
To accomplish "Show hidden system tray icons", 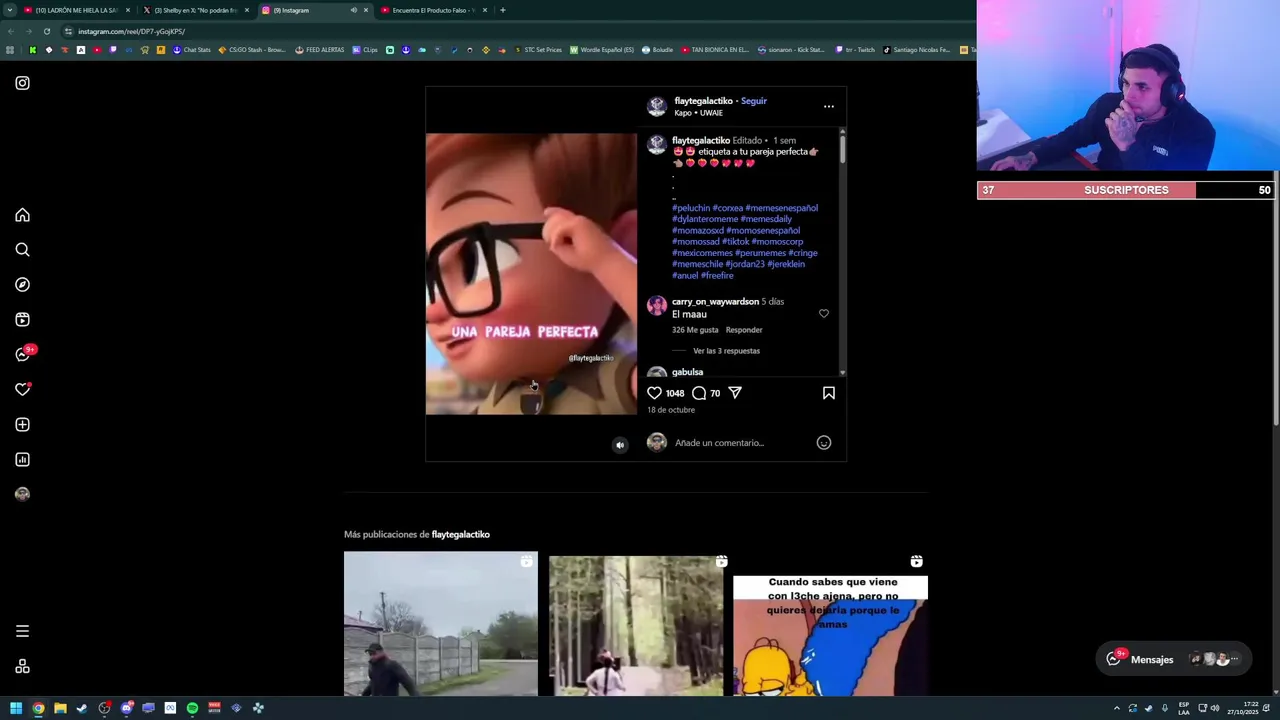I will (1117, 708).
